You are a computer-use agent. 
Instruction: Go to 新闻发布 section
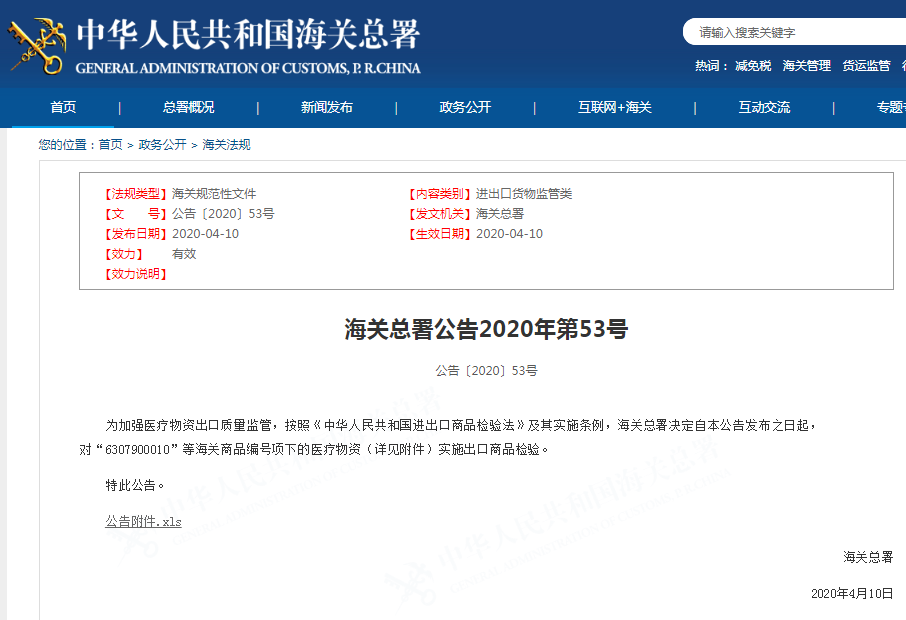coord(326,107)
